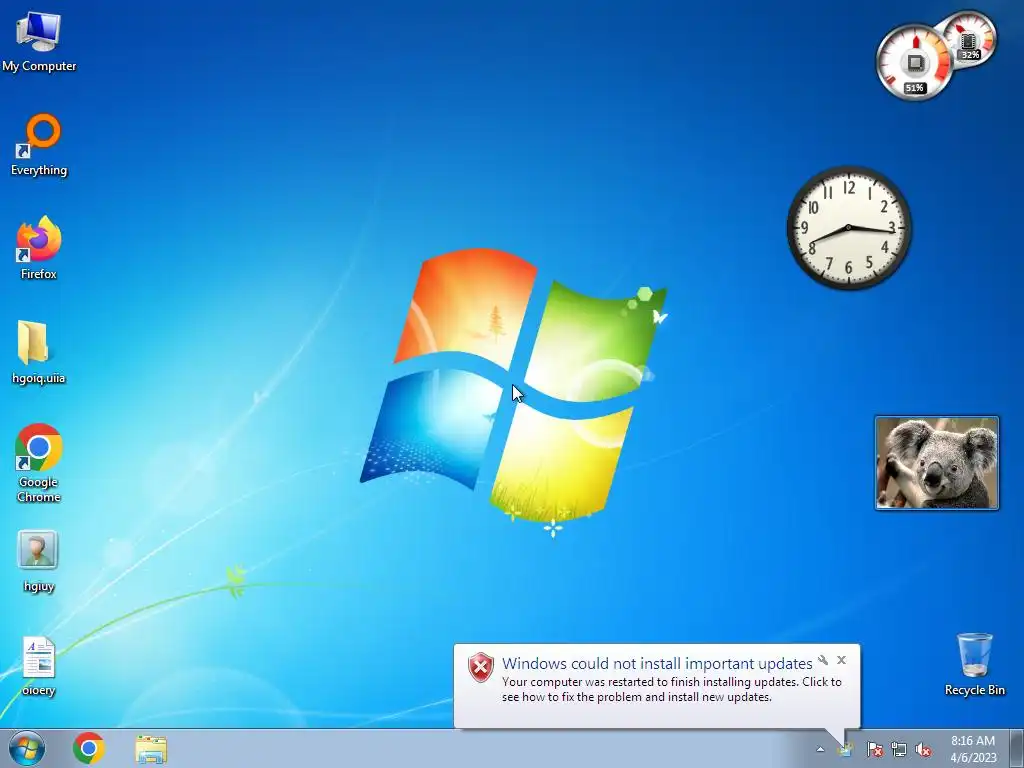This screenshot has height=768, width=1024.
Task: Click the koala slideshow gadget
Action: coord(936,463)
